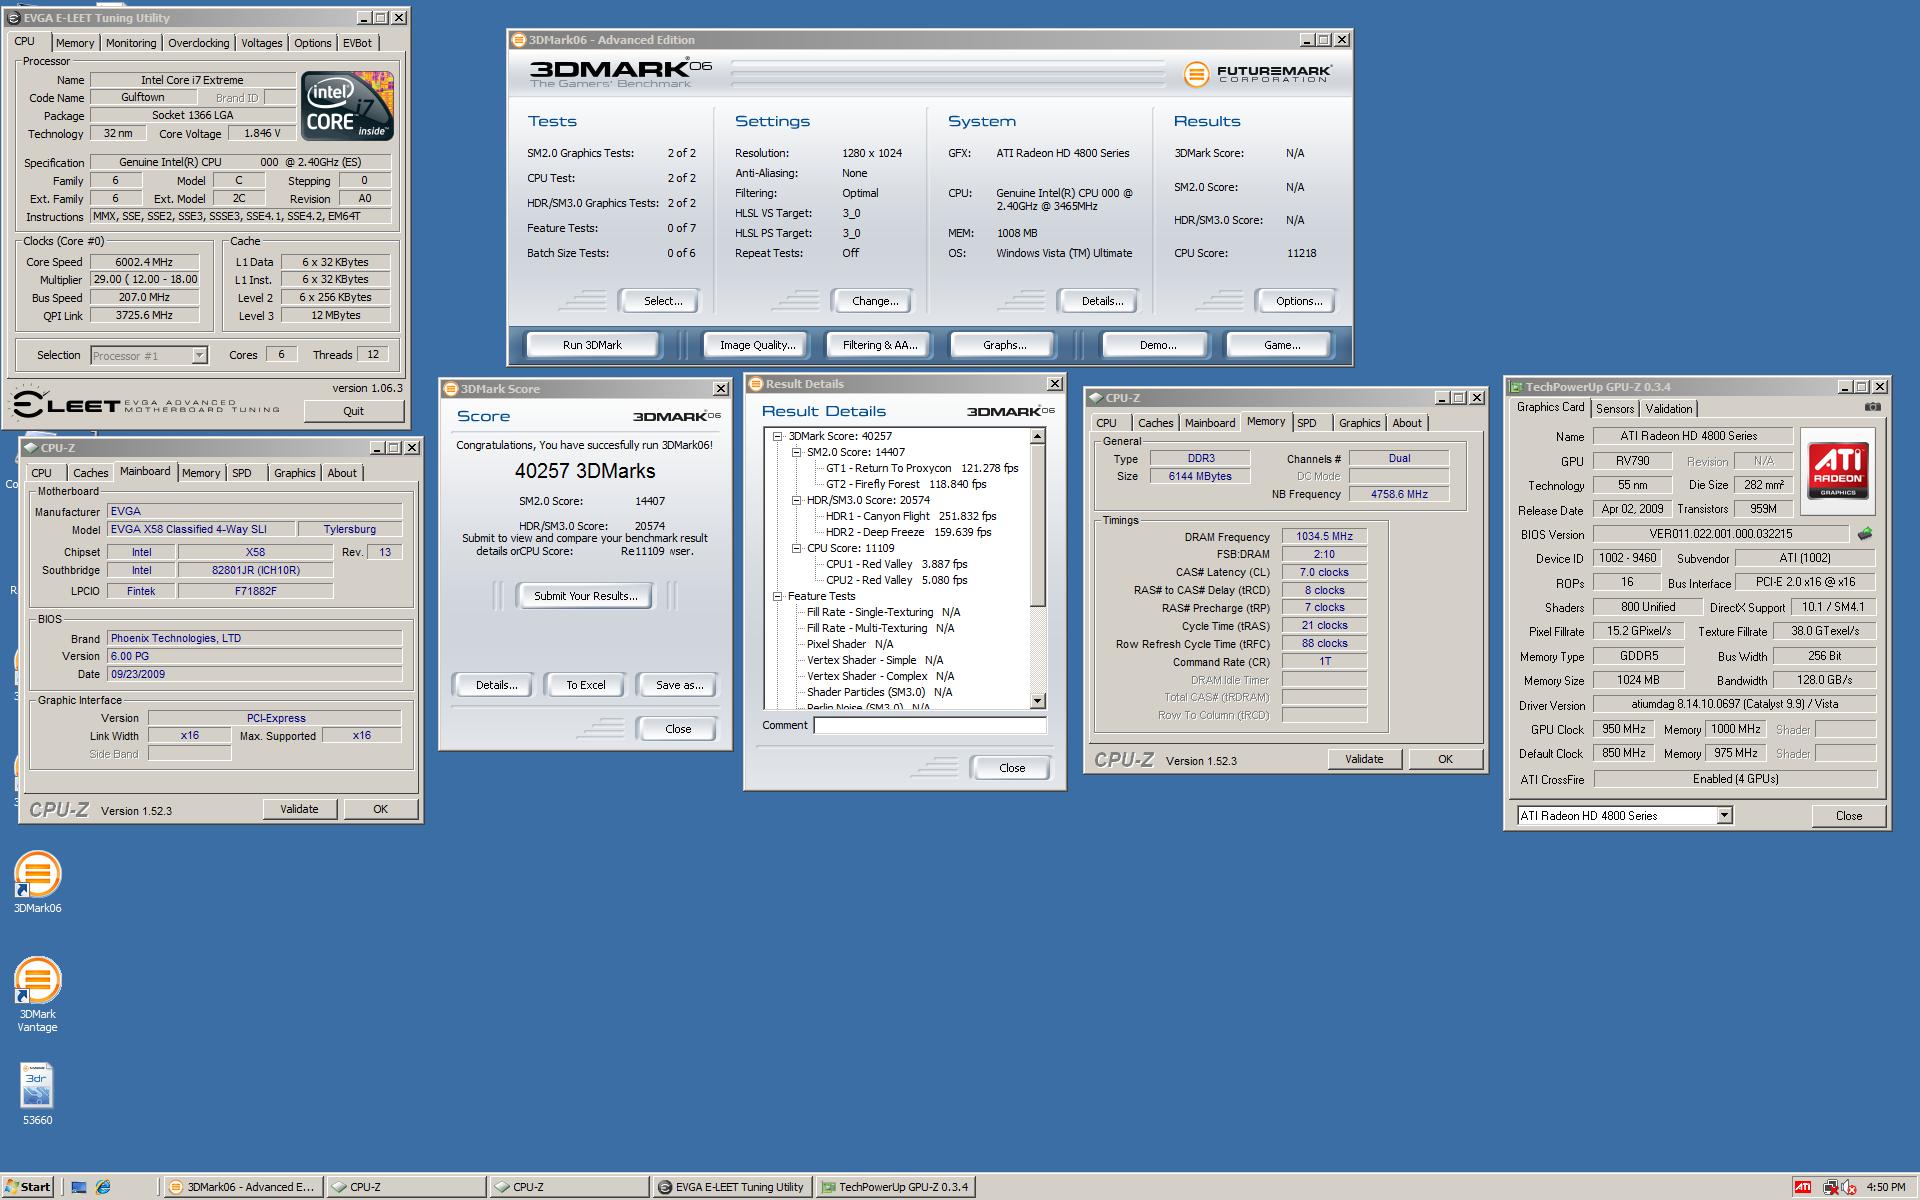Image resolution: width=1920 pixels, height=1200 pixels.
Task: Click Options button under Results
Action: [1299, 301]
